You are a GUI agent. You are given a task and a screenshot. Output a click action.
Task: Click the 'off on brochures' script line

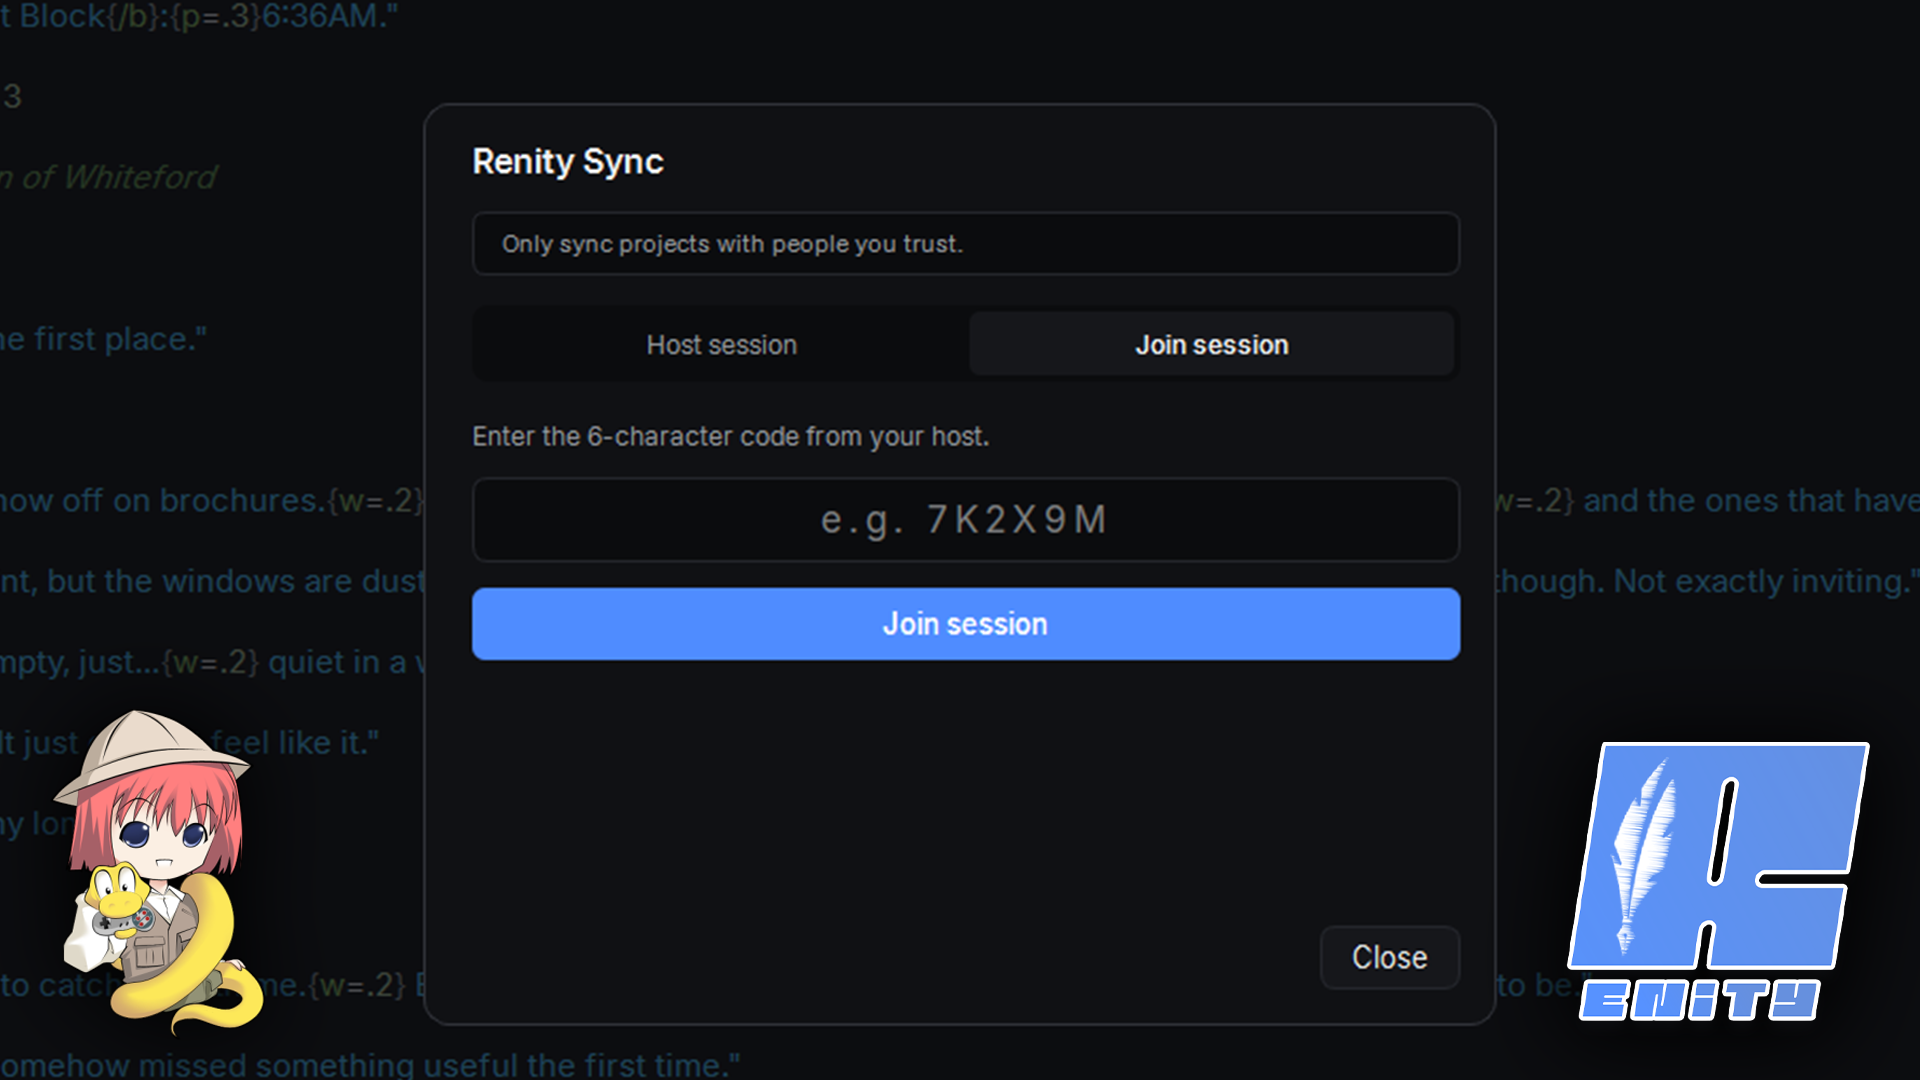coord(212,500)
